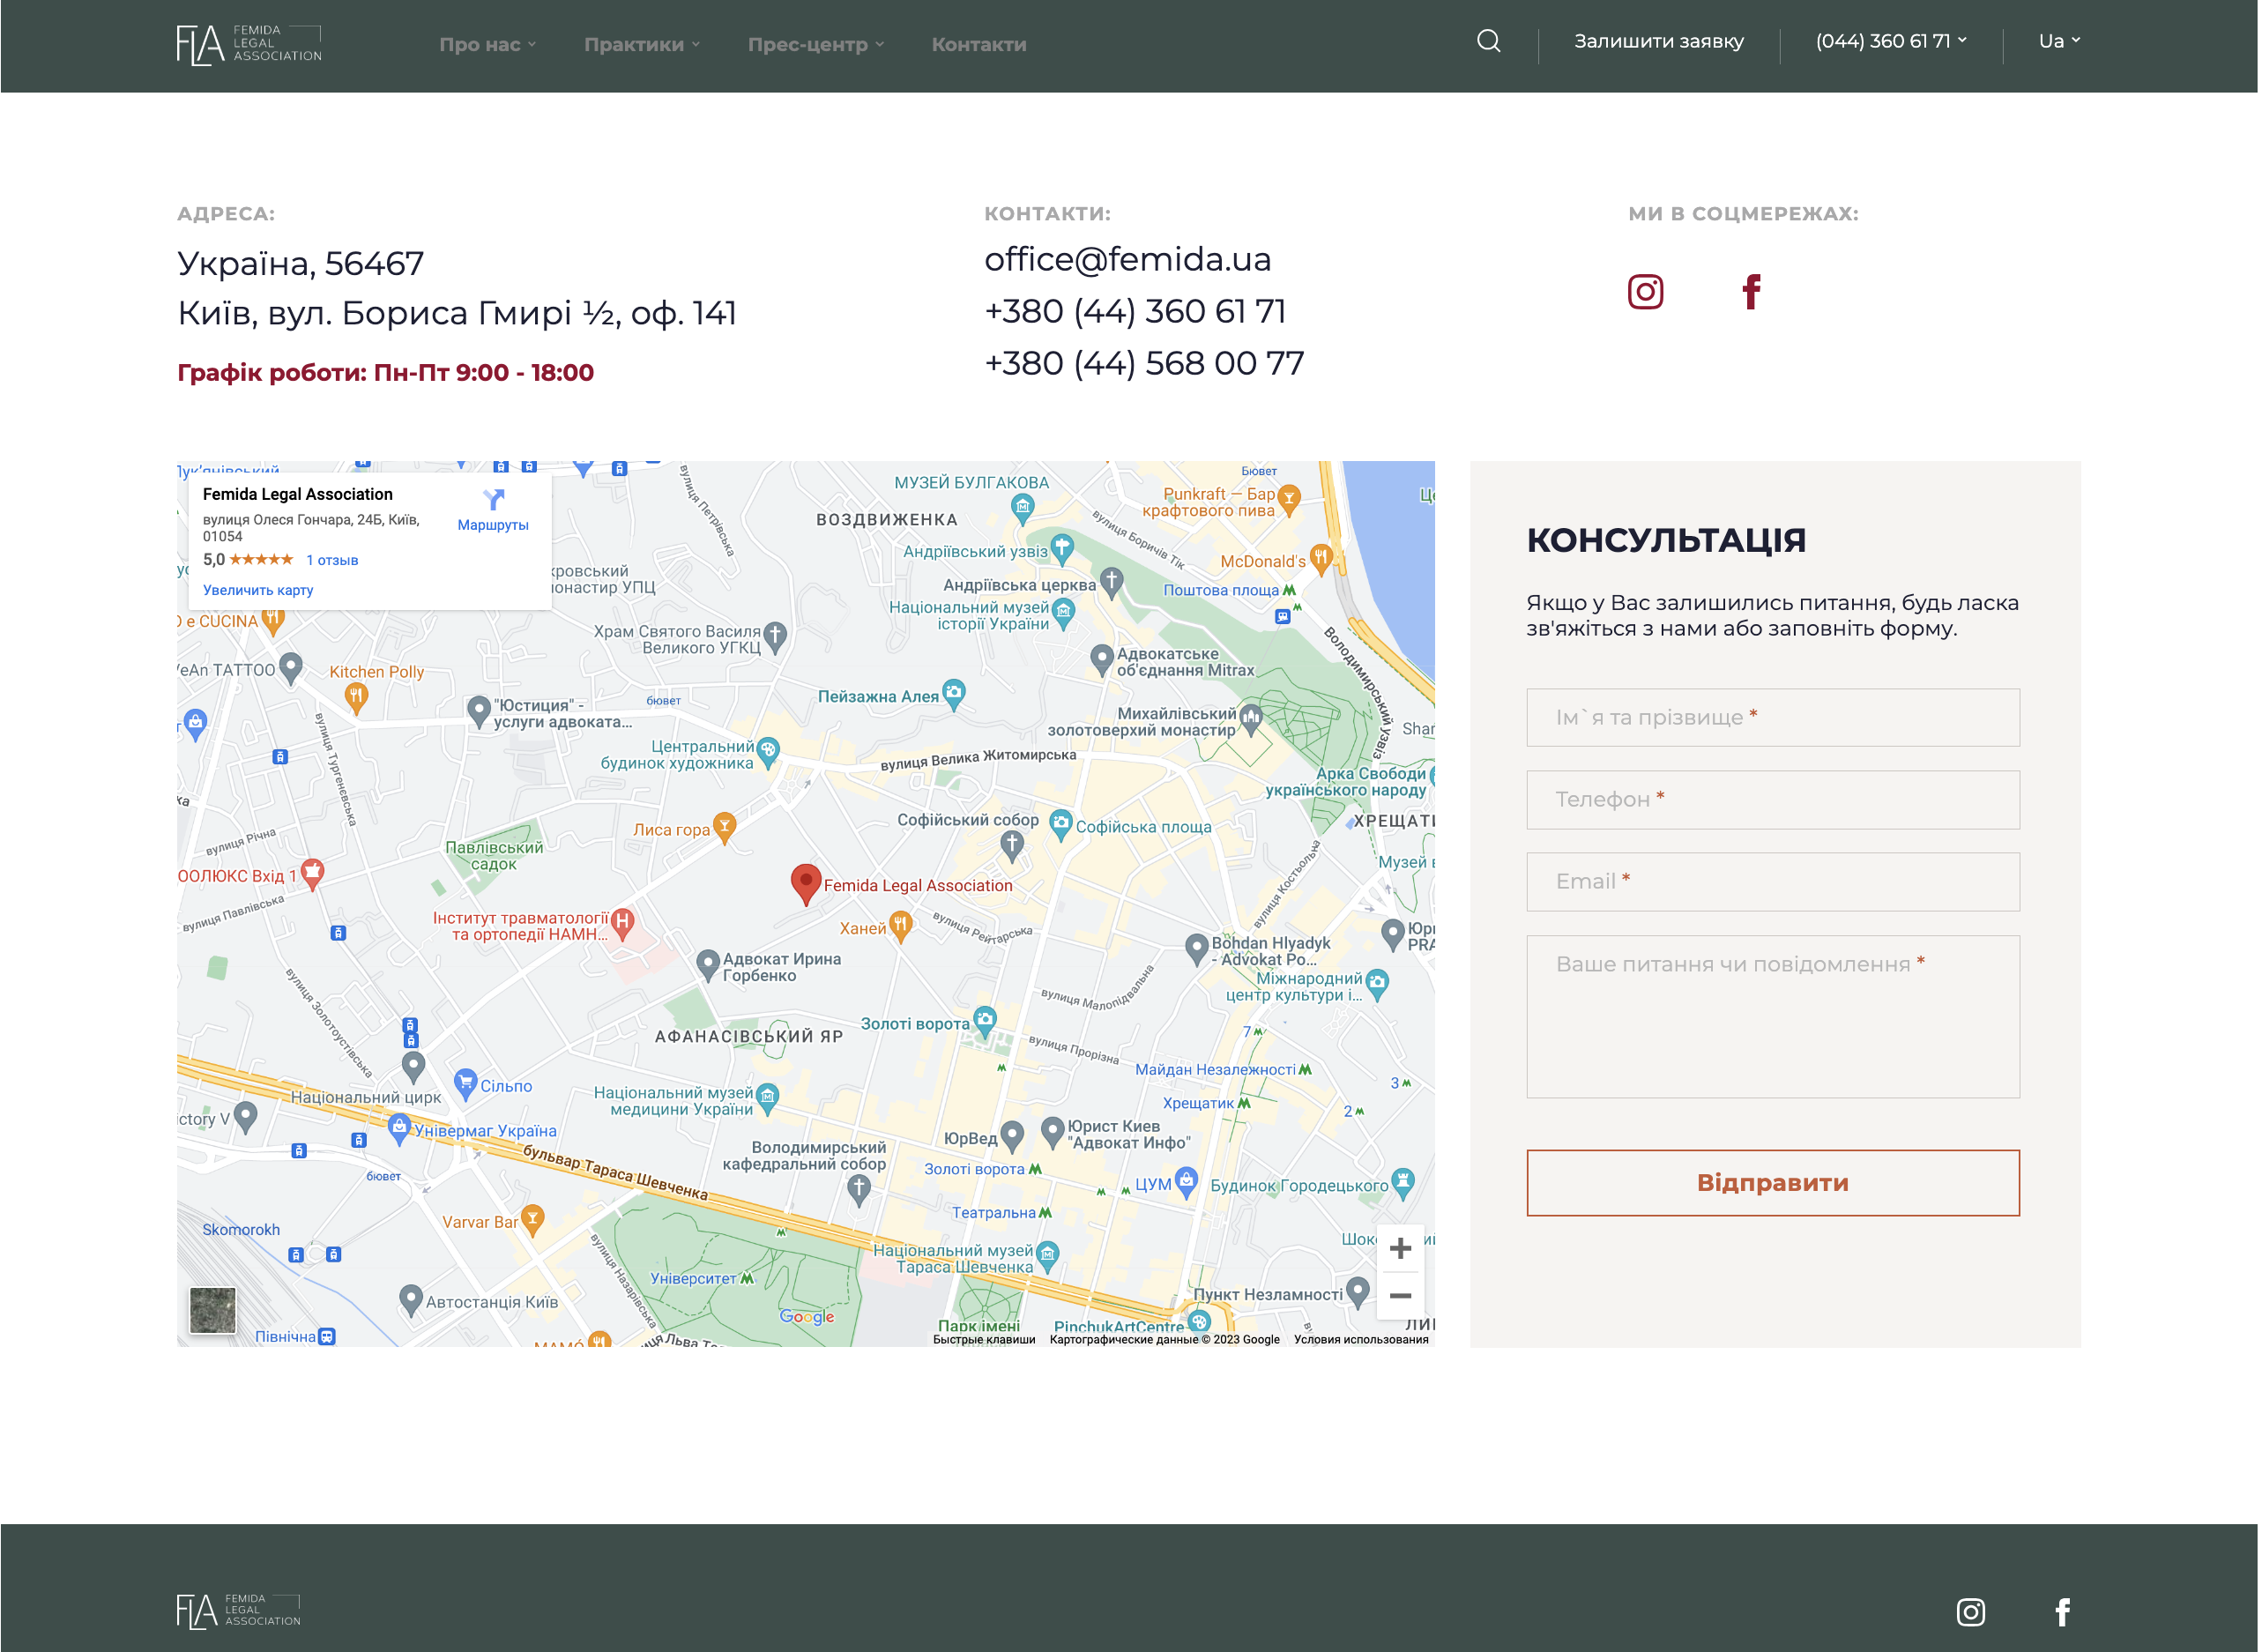The image size is (2262, 1652).
Task: Focus the Ім'я та прізвище input field
Action: (1774, 718)
